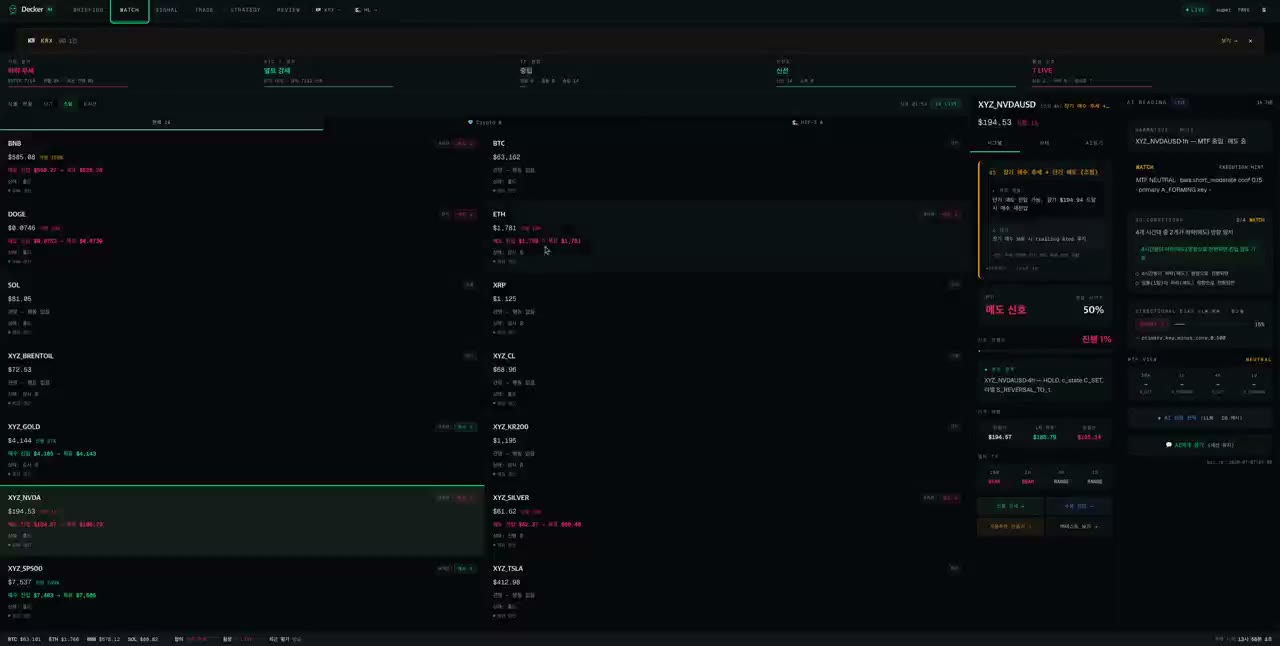The height and width of the screenshot is (646, 1280).
Task: Click BTC price in bottom status bar
Action: point(24,639)
